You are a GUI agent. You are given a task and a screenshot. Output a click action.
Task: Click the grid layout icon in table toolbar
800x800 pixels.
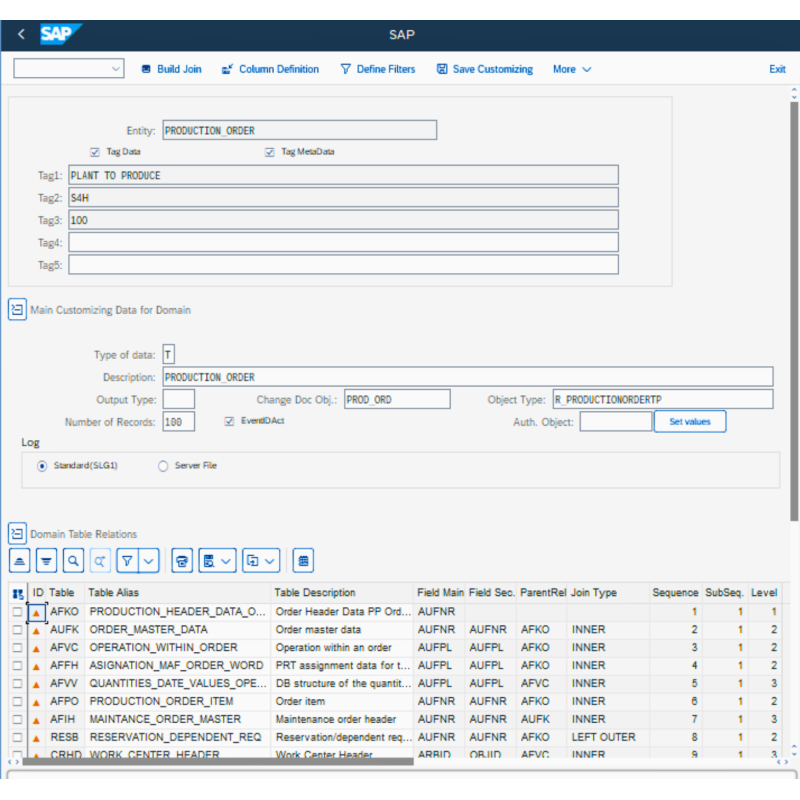[x=304, y=560]
